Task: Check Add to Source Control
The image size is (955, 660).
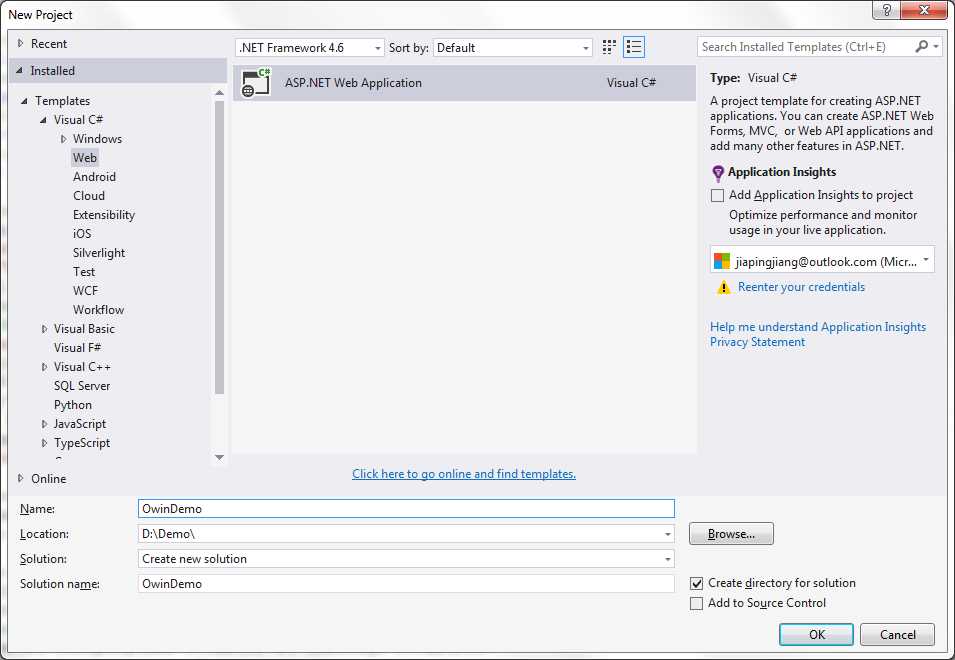Action: (x=696, y=603)
